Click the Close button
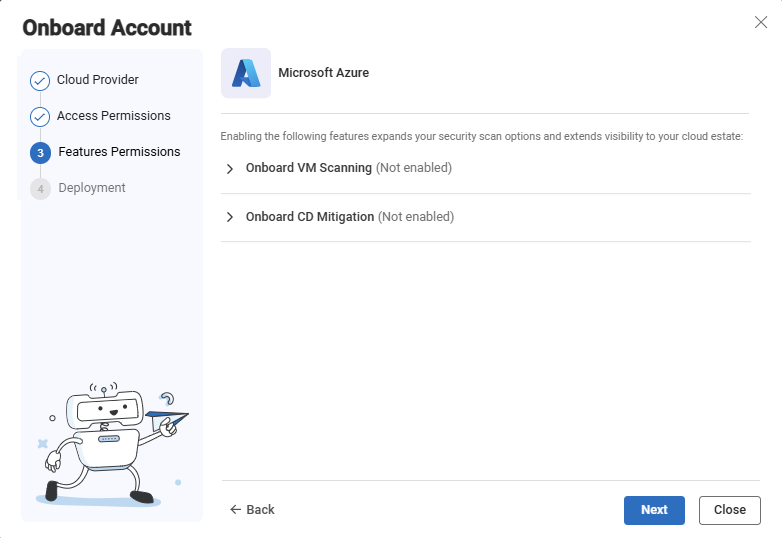This screenshot has height=538, width=782. pos(730,510)
